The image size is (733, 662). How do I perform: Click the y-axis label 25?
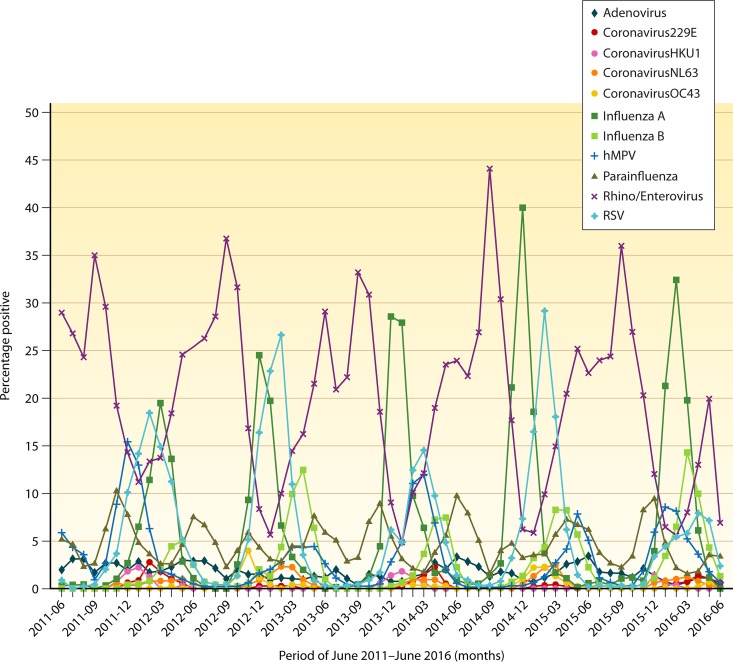click(34, 351)
